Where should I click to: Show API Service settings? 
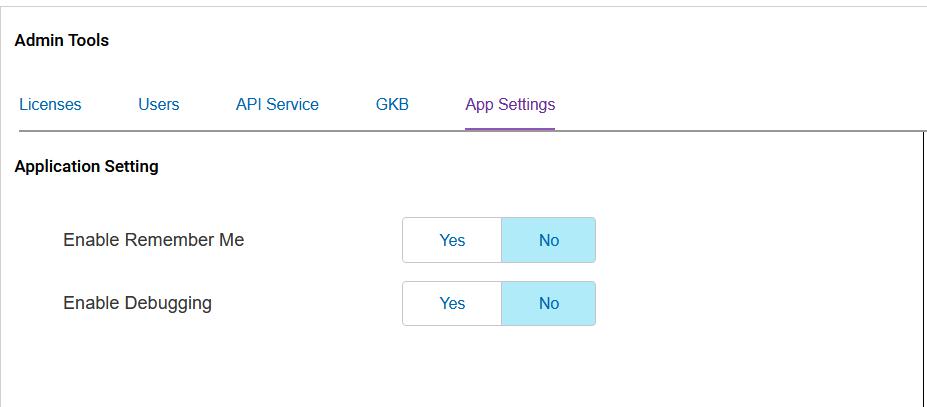click(277, 104)
